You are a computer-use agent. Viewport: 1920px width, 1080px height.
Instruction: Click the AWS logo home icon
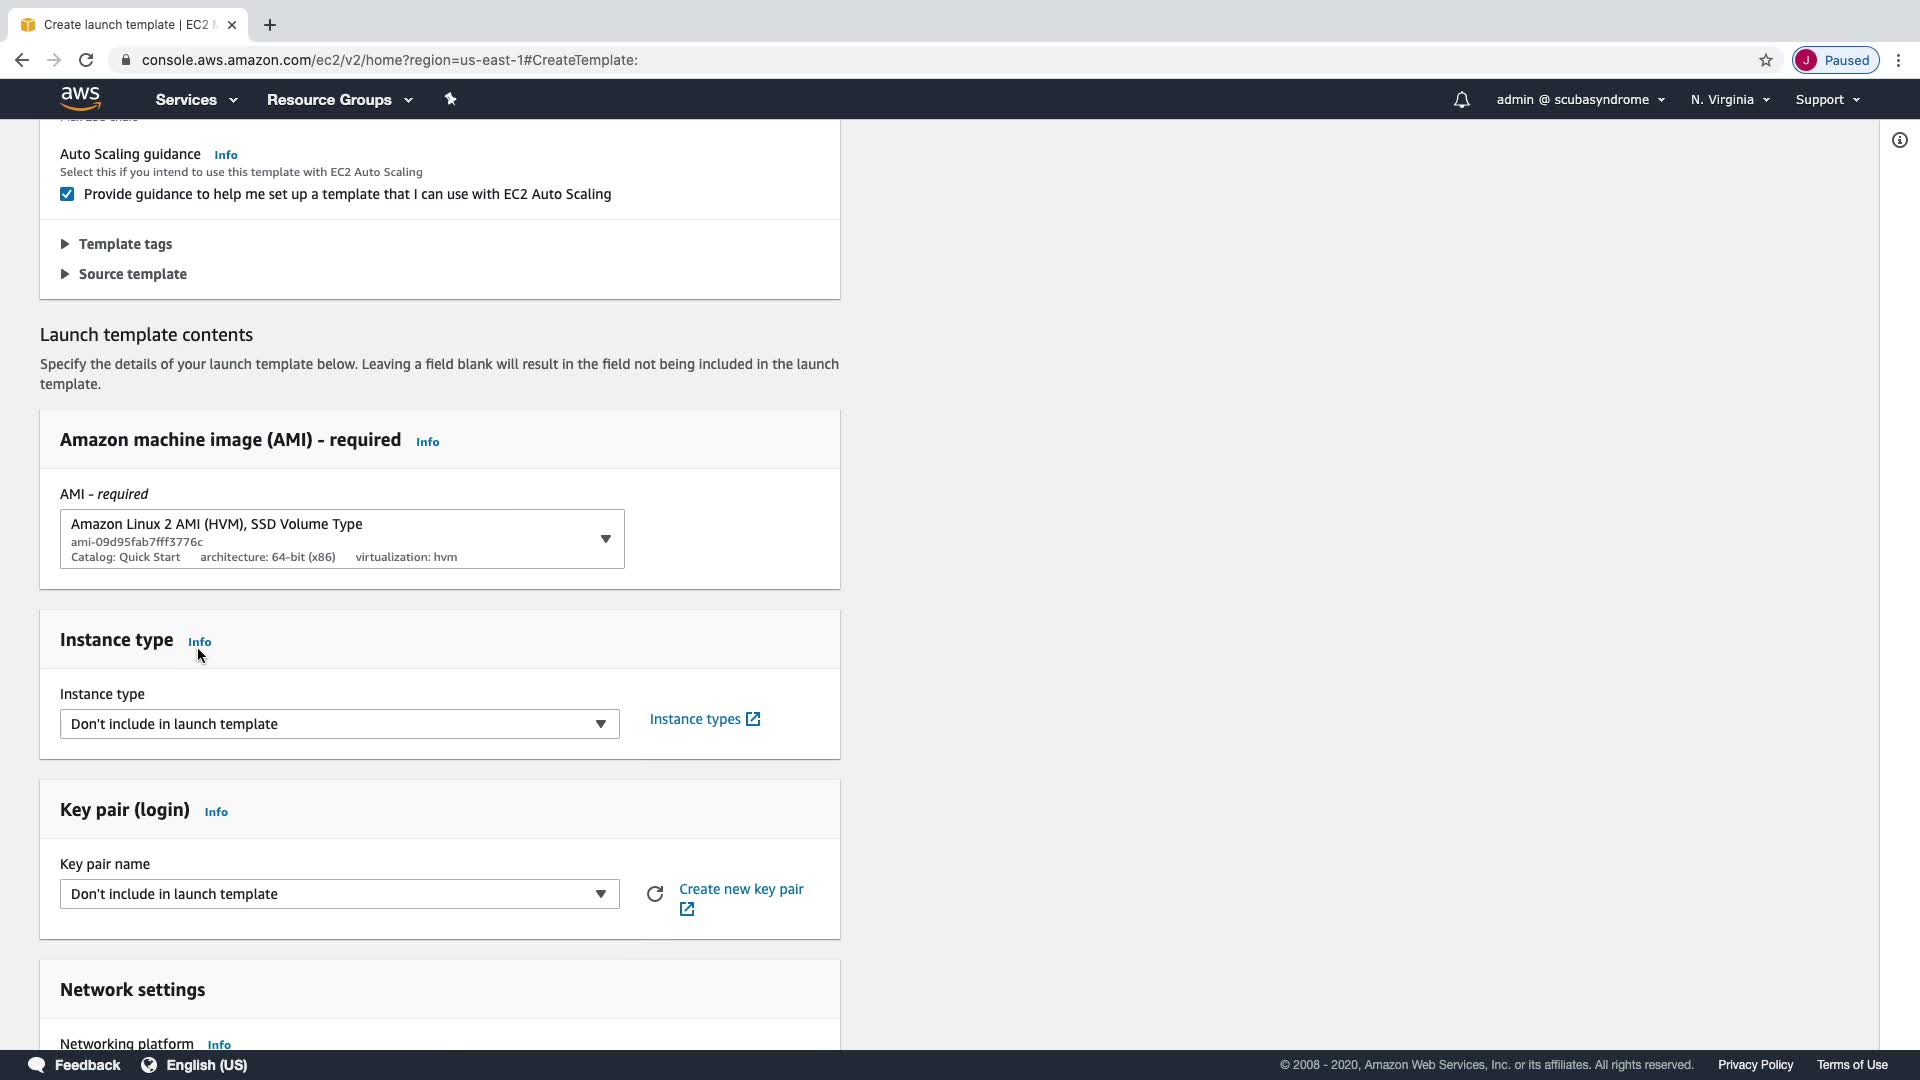click(80, 98)
